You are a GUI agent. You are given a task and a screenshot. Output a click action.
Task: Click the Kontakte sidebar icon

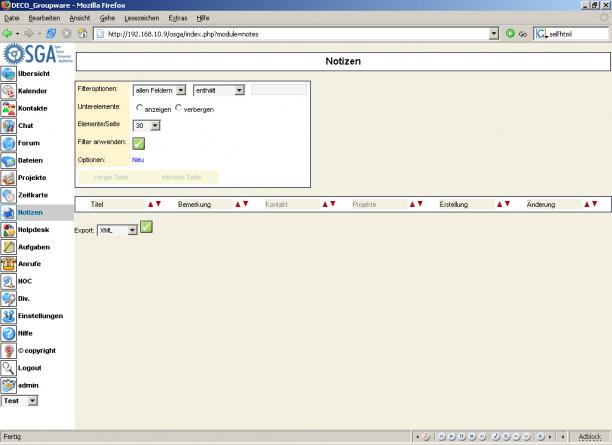coord(8,108)
